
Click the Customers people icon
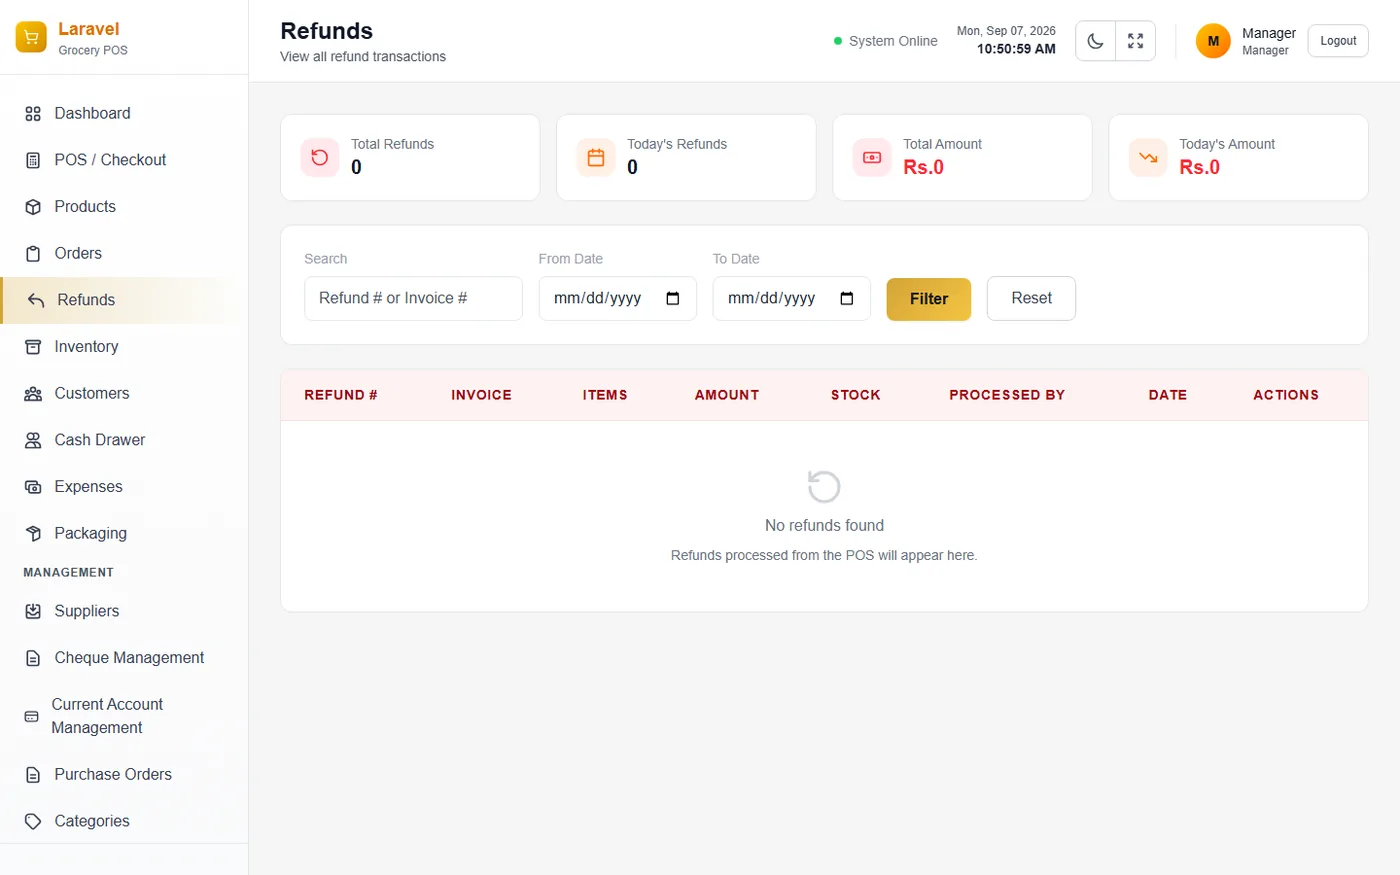[x=33, y=394]
